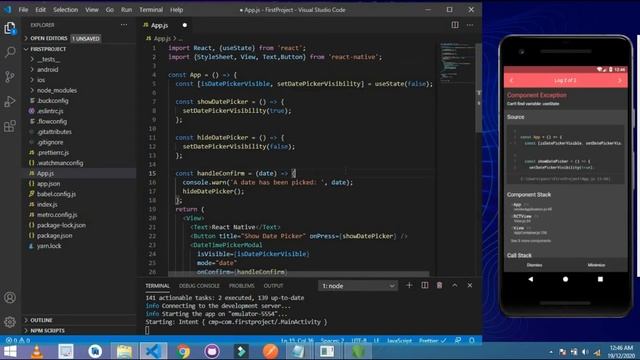Click the Split Editor icon
Viewport: 640px width, 360px height.
pyautogui.click(x=455, y=25)
